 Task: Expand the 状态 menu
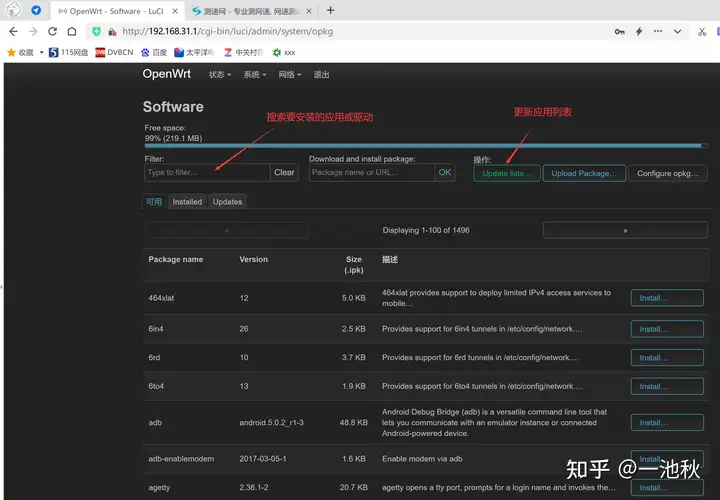click(219, 74)
